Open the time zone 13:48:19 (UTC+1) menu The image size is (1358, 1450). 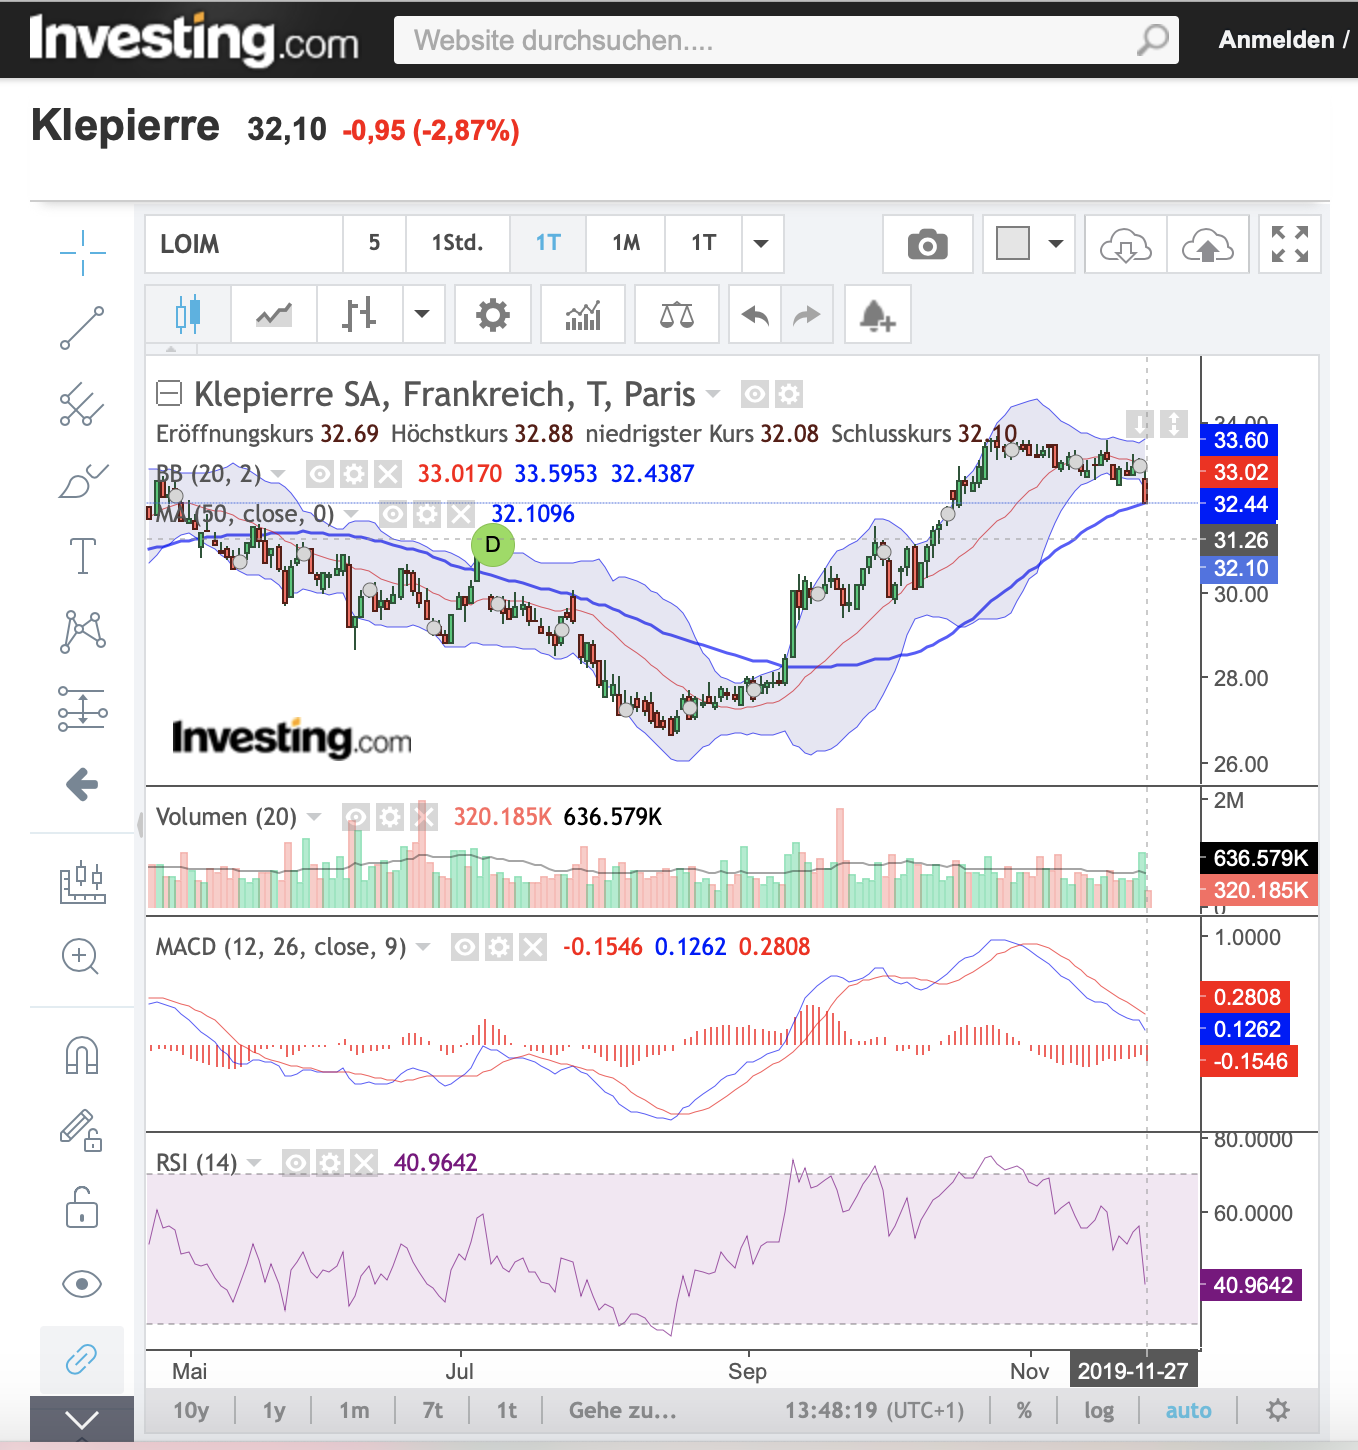point(874,1410)
